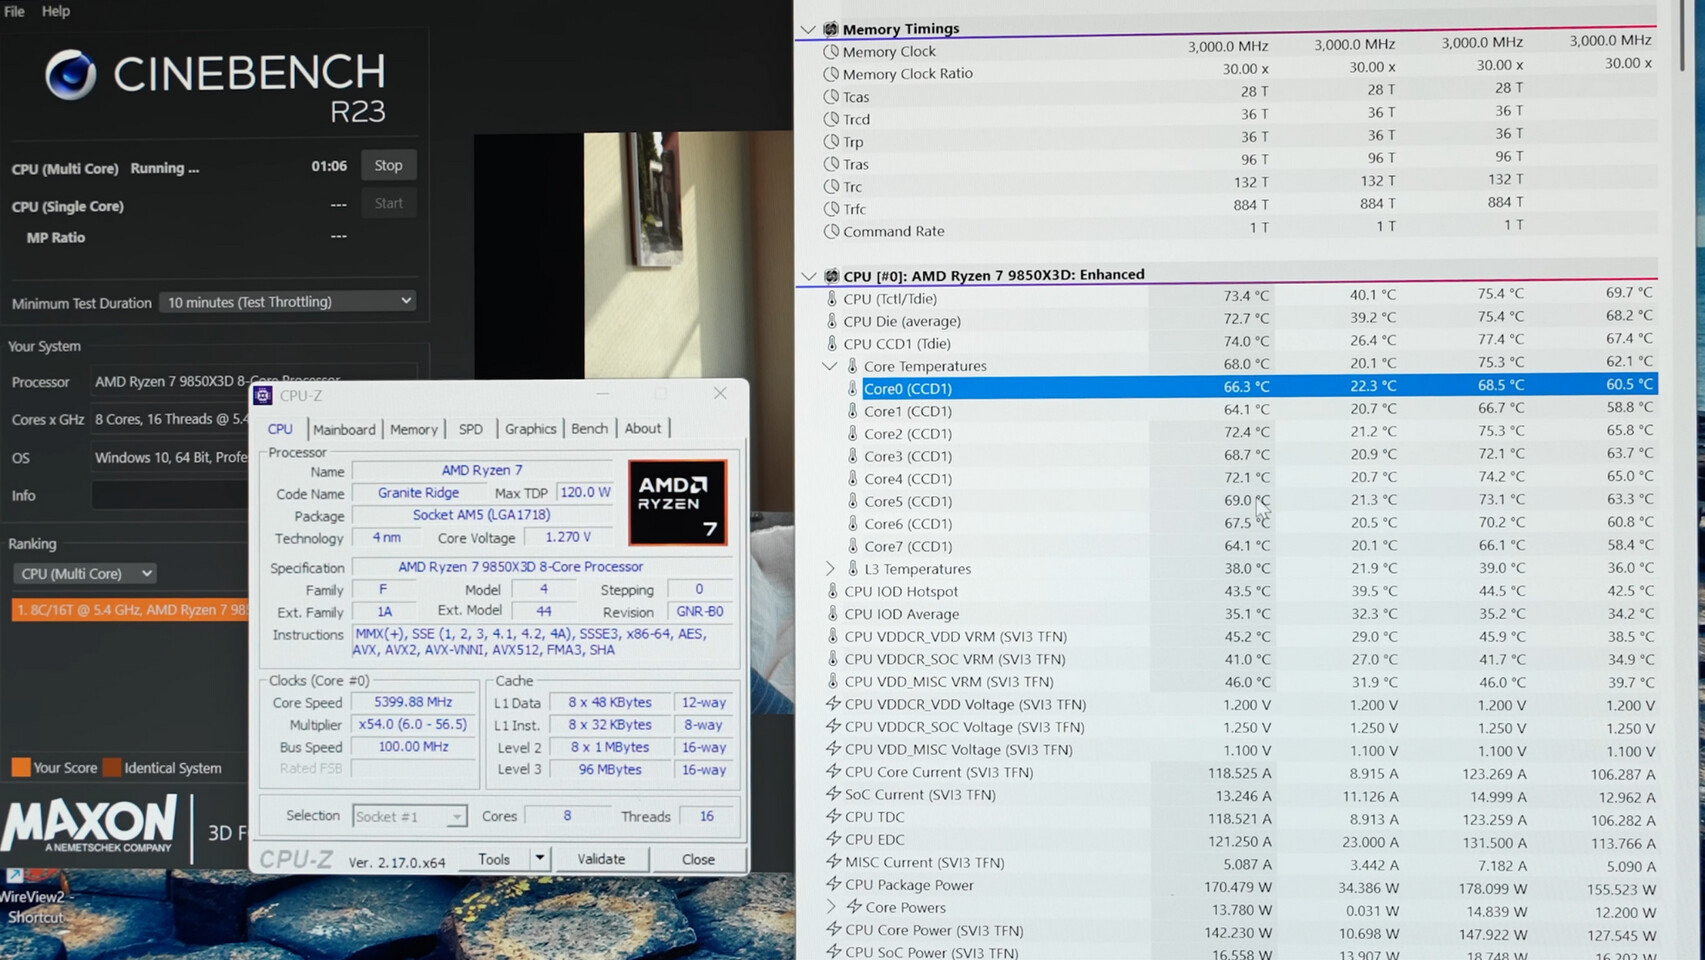Click the Validate button in CPU-Z
Viewport: 1705px width, 960px height.
[x=600, y=859]
